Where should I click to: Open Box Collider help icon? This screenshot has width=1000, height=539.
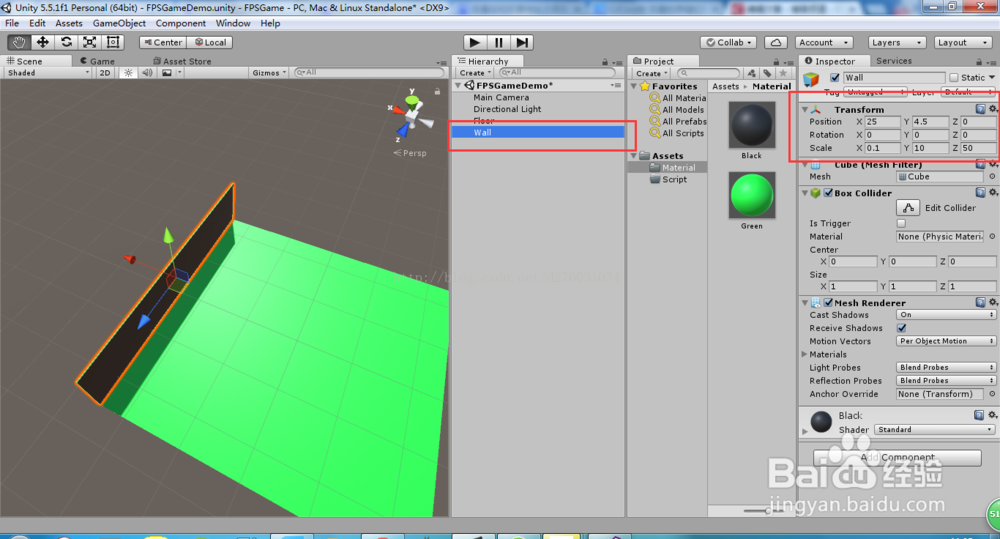[980, 193]
